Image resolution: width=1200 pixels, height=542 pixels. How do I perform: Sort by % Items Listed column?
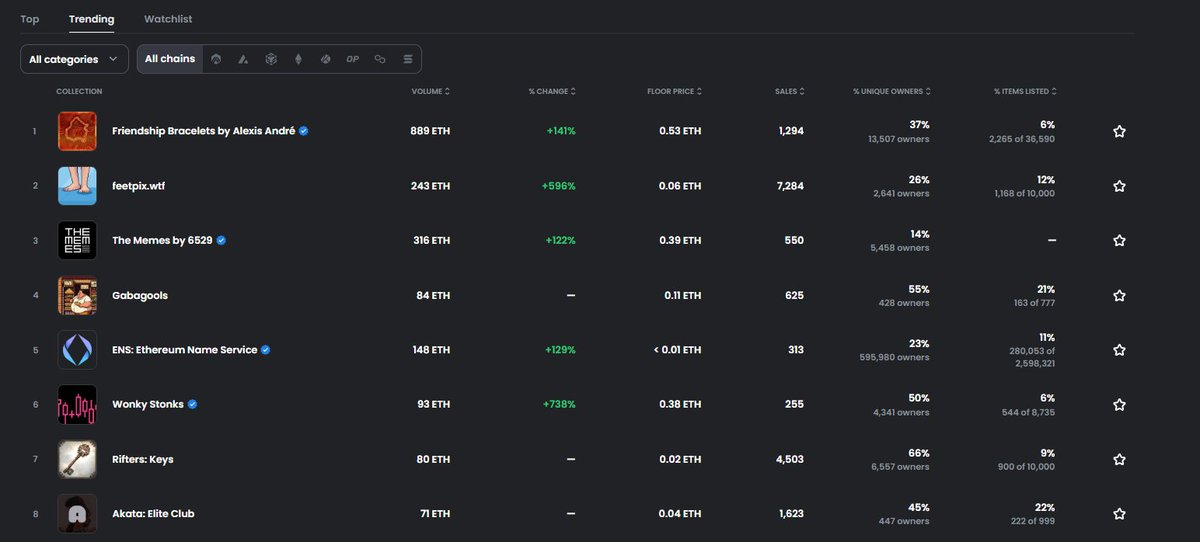pyautogui.click(x=1025, y=91)
